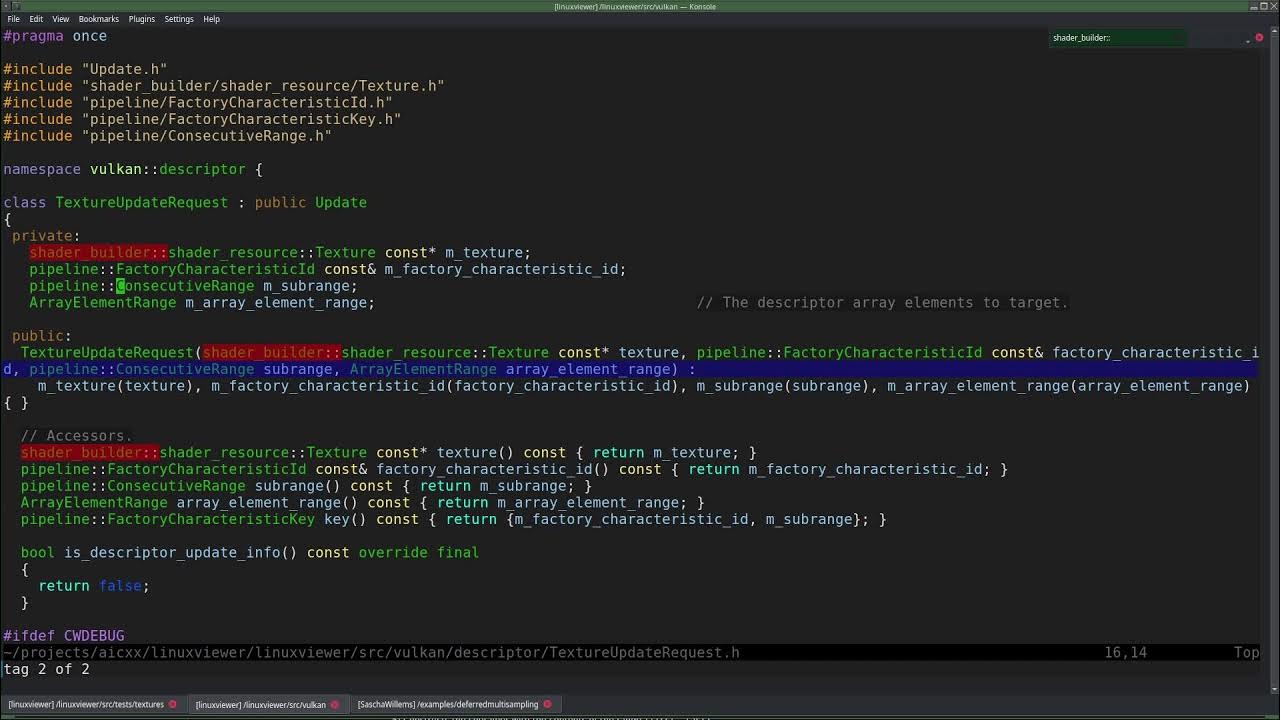Viewport: 1280px width, 720px height.
Task: Click the shader_builder:: search field
Action: tap(1118, 38)
